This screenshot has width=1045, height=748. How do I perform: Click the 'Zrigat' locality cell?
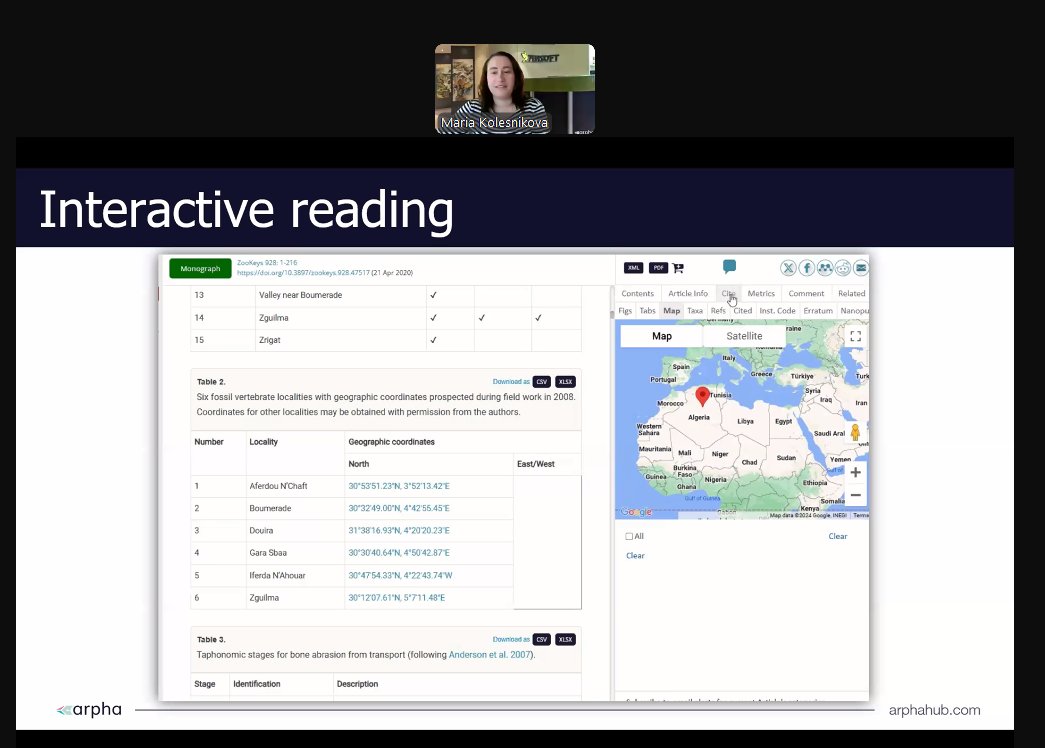click(340, 340)
